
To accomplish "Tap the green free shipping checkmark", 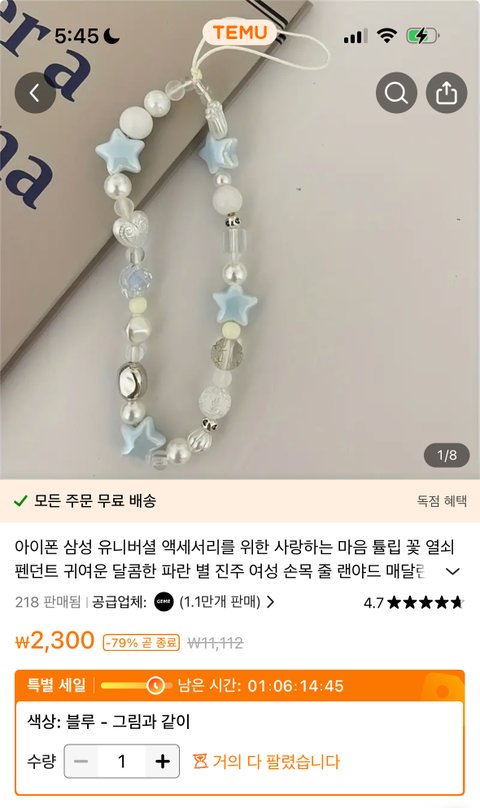I will (x=20, y=500).
